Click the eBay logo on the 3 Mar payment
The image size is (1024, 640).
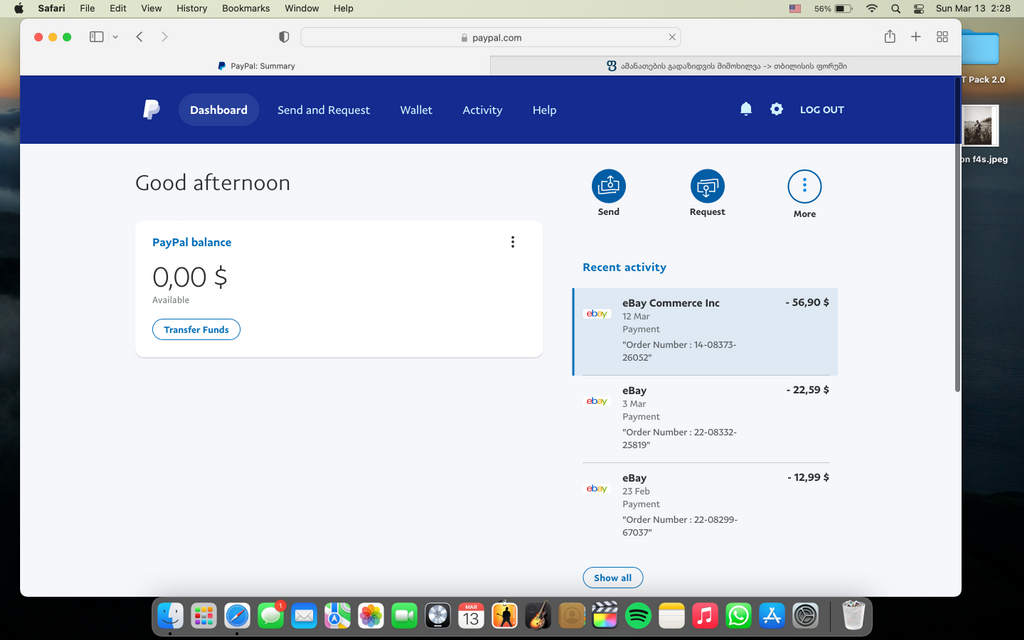(597, 401)
